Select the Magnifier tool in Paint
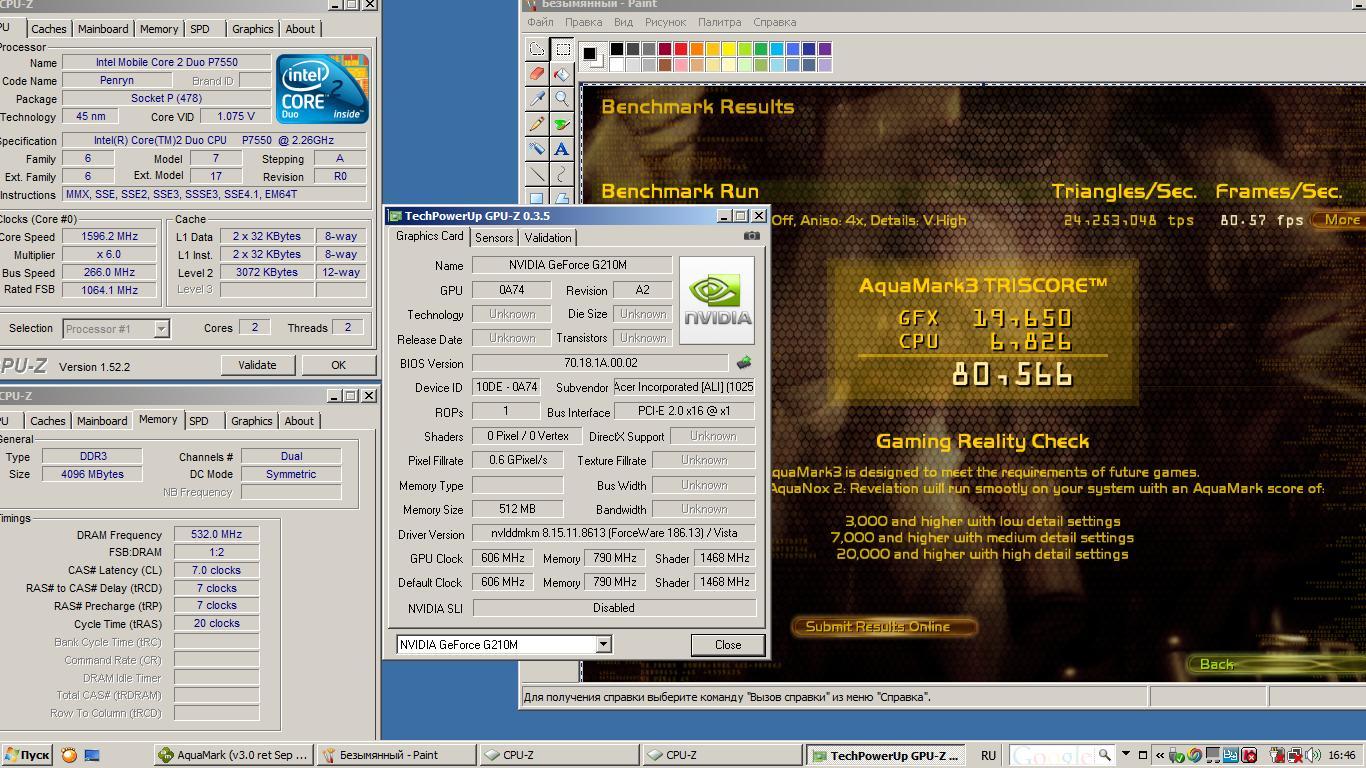 562,99
